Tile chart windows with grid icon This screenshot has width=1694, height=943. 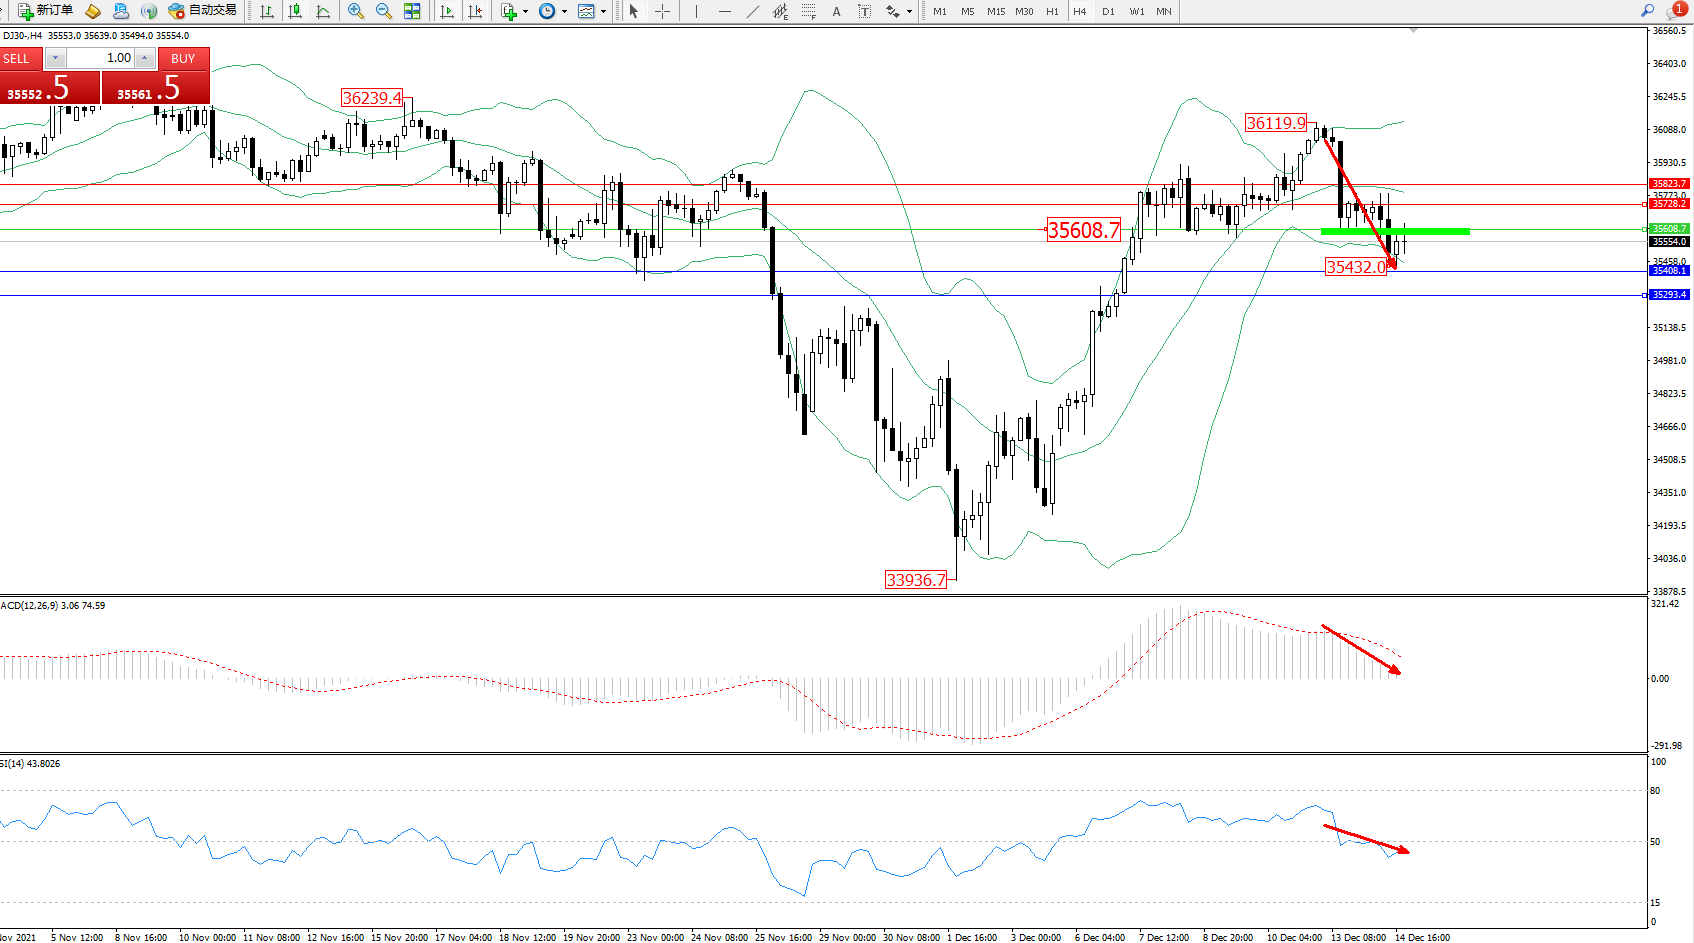412,11
